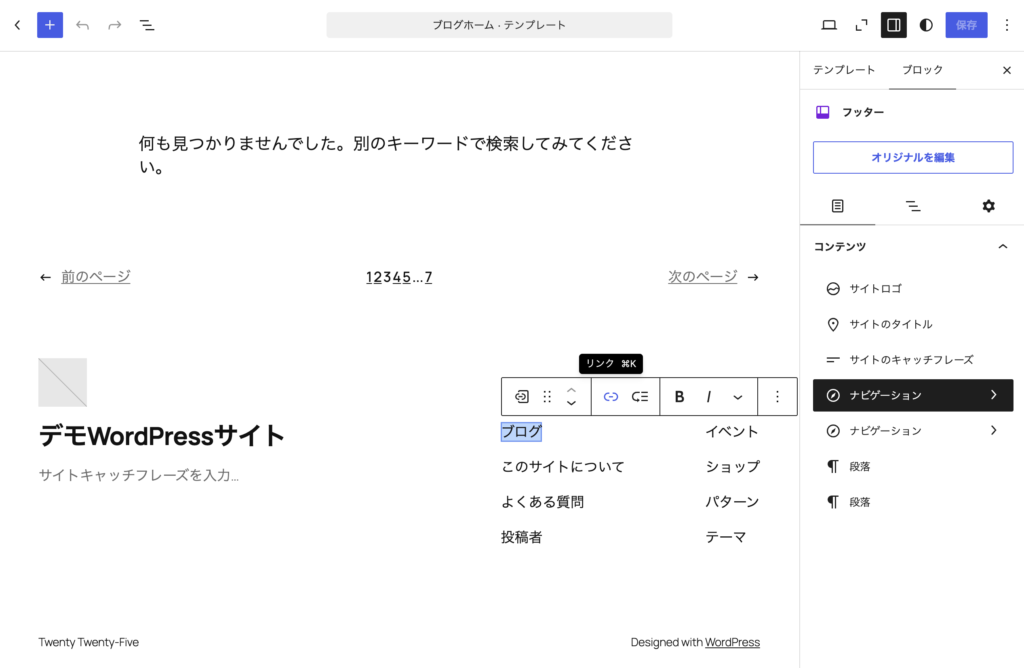The image size is (1024, 668).
Task: Click the site logo placeholder
Action: coord(63,382)
